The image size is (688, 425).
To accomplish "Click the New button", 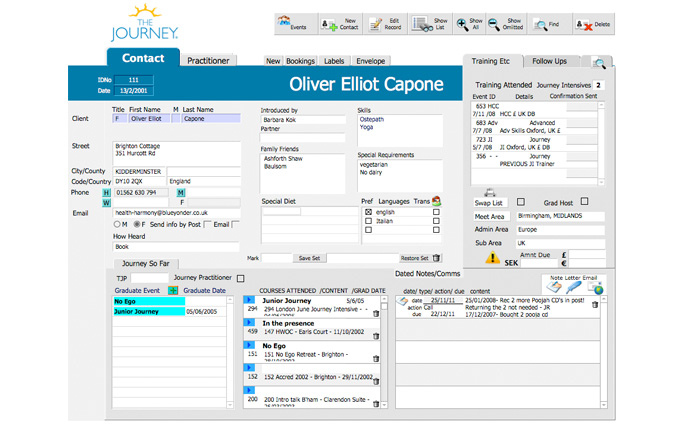I will 273,61.
